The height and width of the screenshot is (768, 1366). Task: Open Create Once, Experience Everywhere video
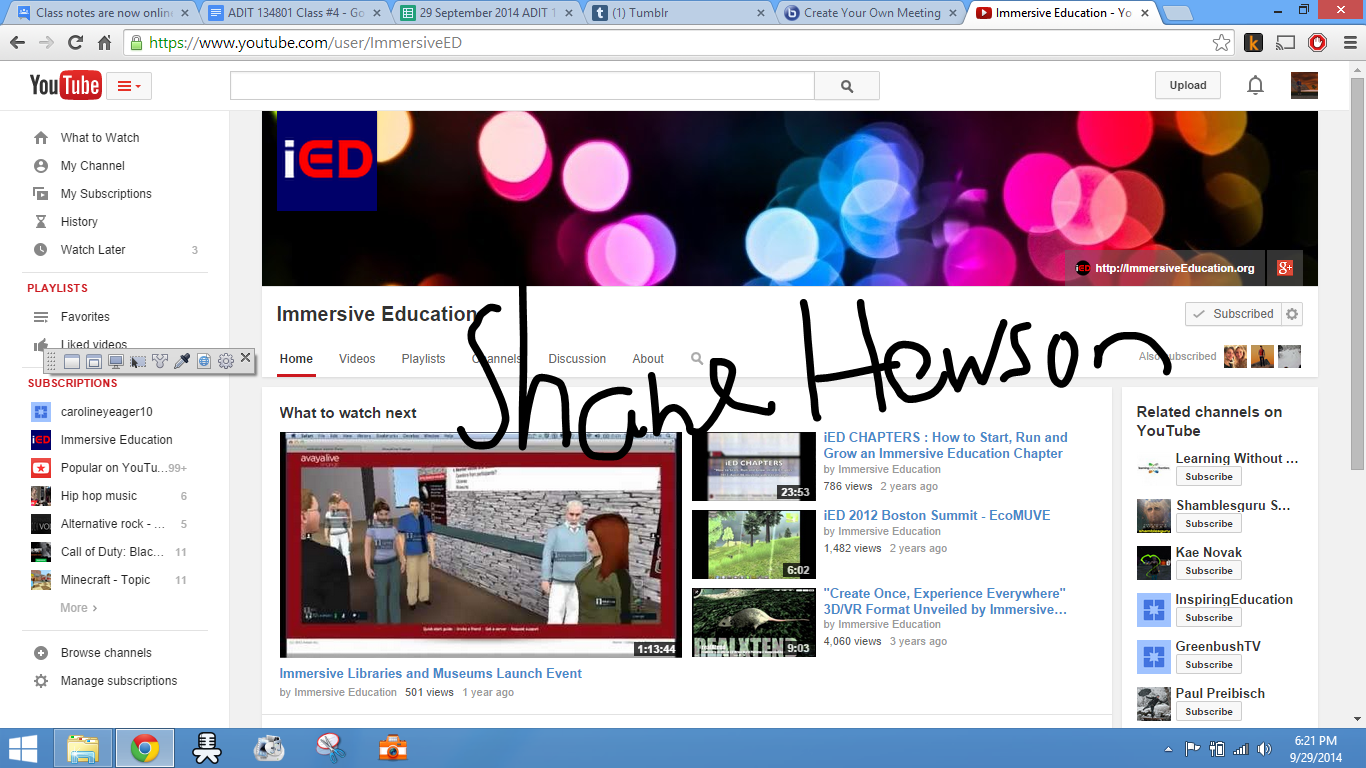click(945, 601)
